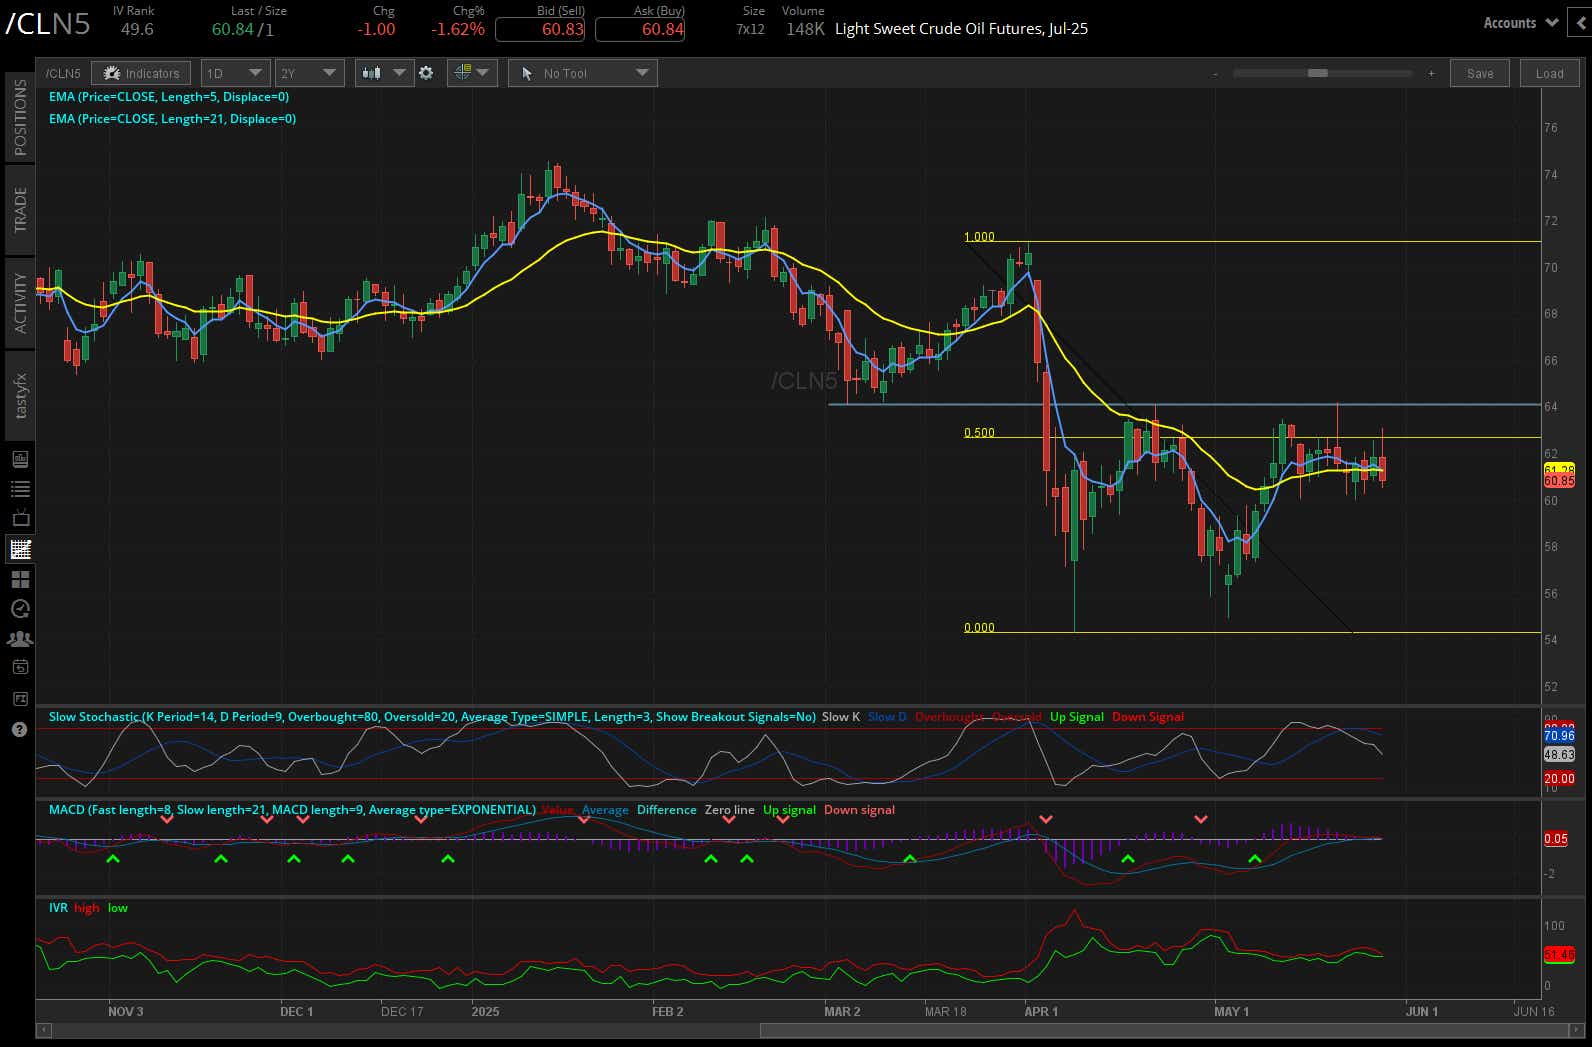Click the 70.96 stochastic value tag
This screenshot has height=1047, width=1592.
pyautogui.click(x=1559, y=735)
